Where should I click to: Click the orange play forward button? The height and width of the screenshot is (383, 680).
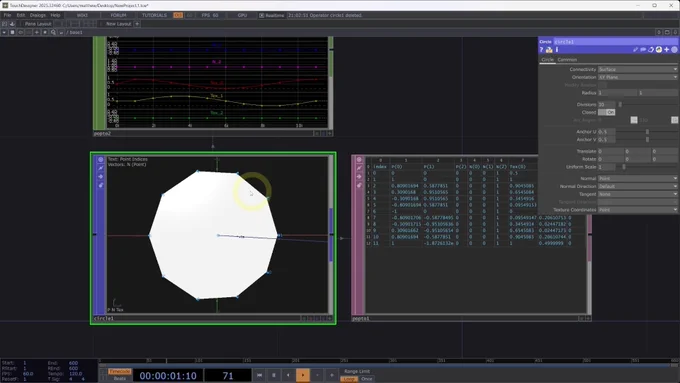point(303,375)
